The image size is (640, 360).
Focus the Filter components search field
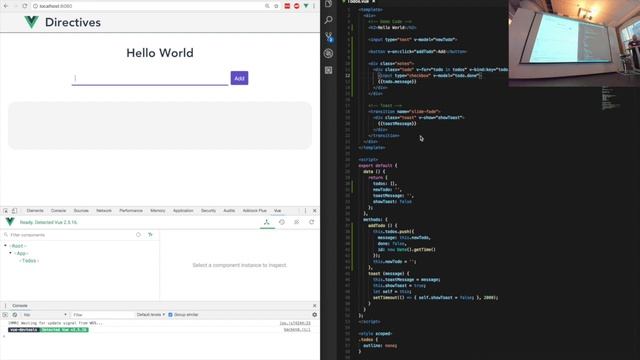pyautogui.click(x=71, y=235)
